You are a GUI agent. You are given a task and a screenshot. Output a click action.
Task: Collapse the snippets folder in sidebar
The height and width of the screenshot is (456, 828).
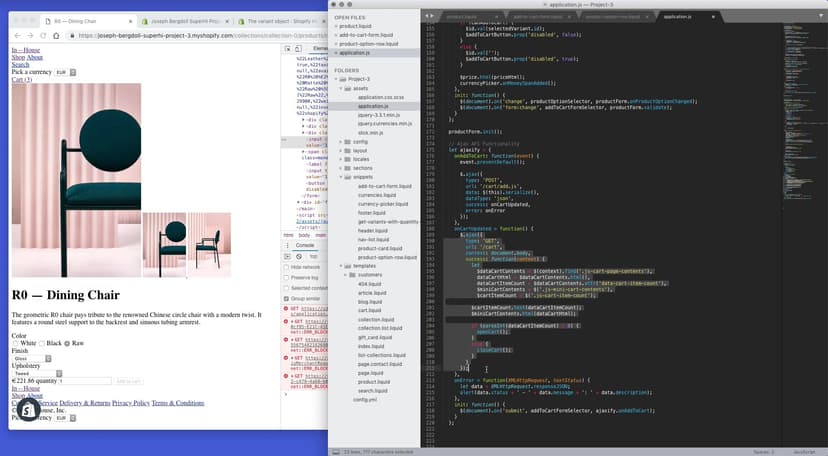pos(342,178)
